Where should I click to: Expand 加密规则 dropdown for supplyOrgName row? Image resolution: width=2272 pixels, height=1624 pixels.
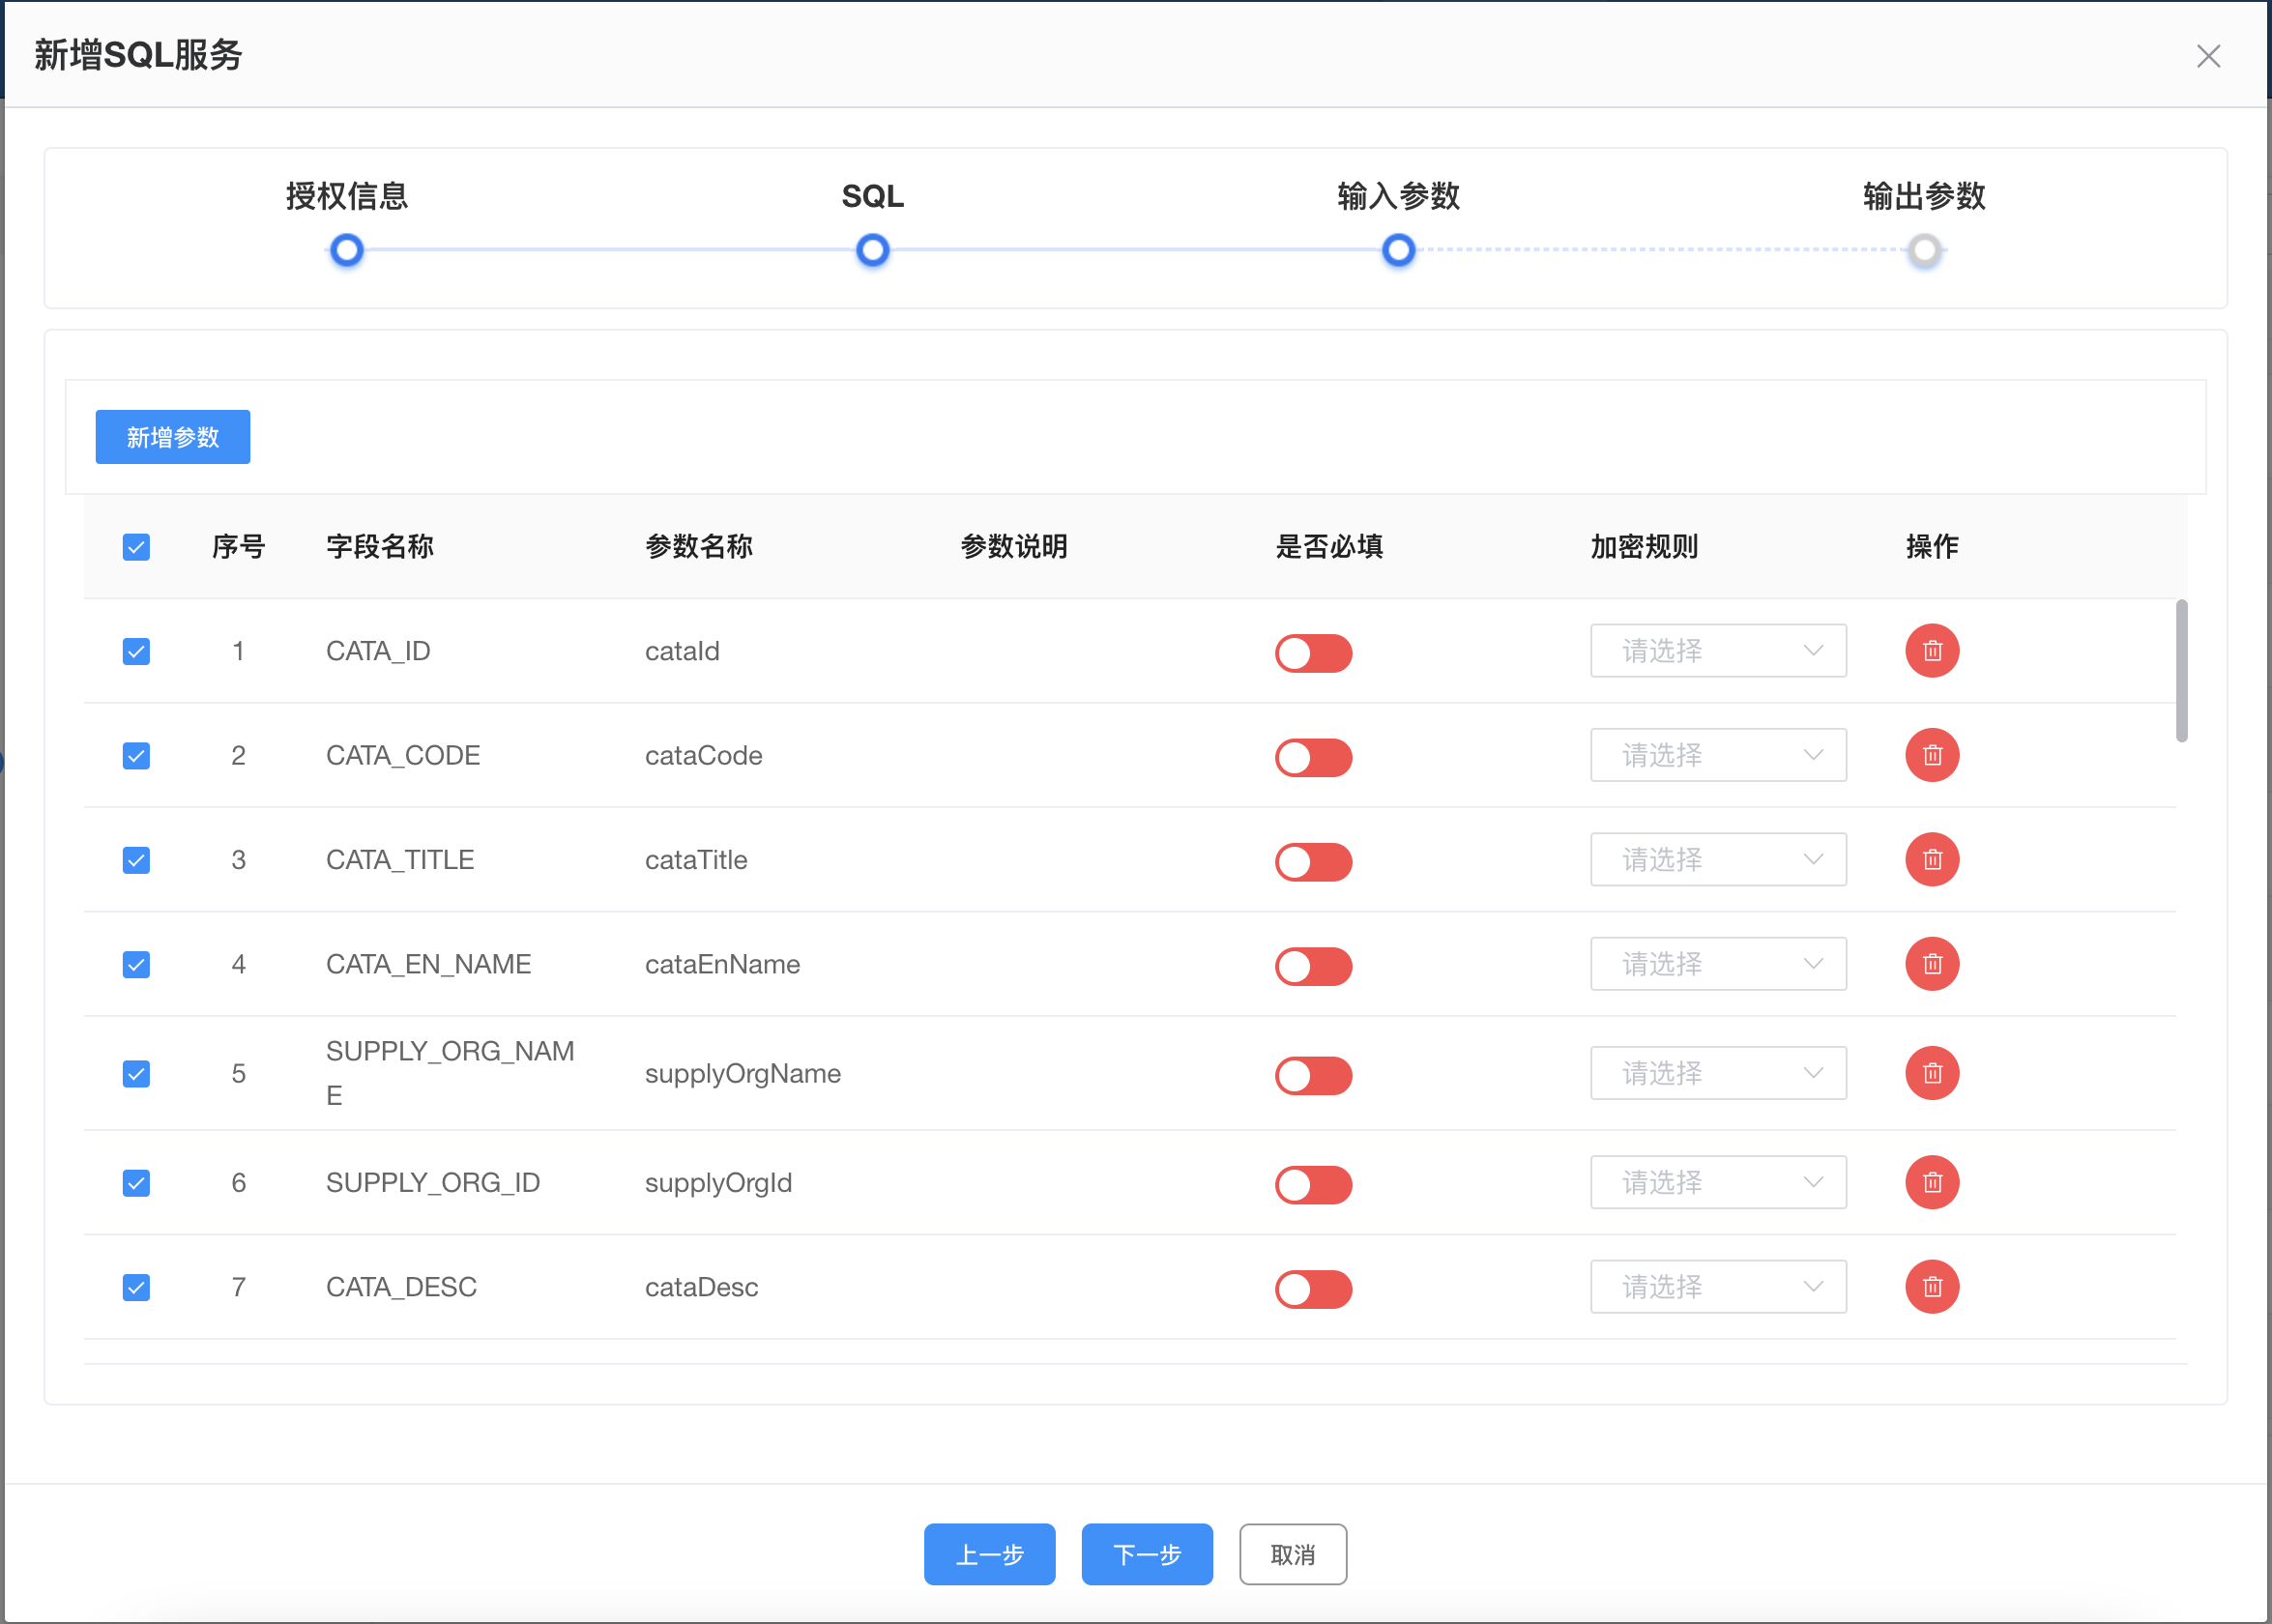pos(1717,1073)
